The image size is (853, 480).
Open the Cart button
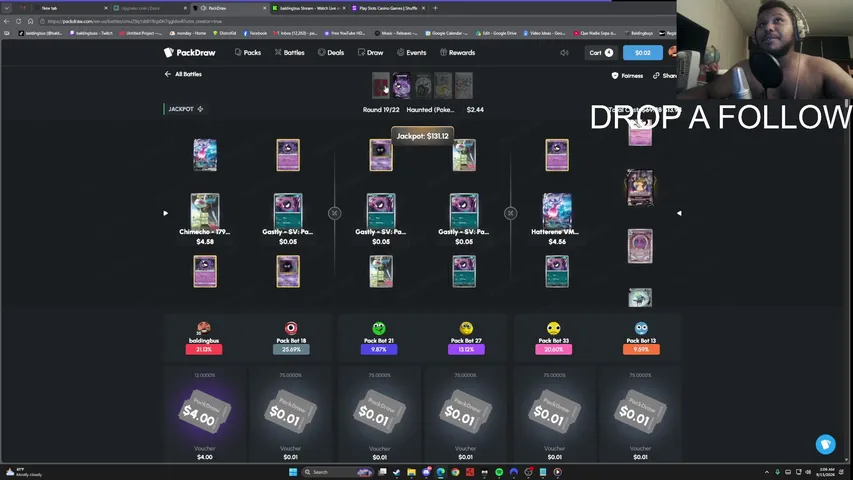click(x=601, y=53)
